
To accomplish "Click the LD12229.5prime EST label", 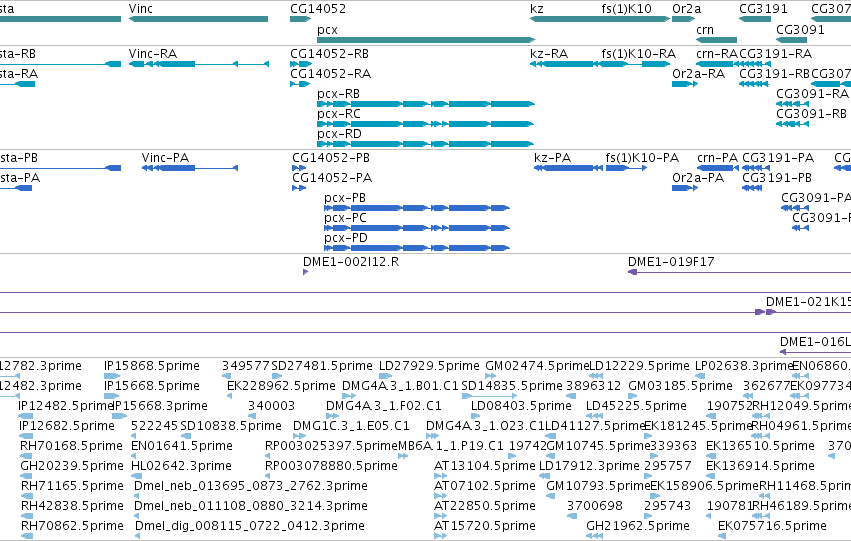I will click(639, 366).
